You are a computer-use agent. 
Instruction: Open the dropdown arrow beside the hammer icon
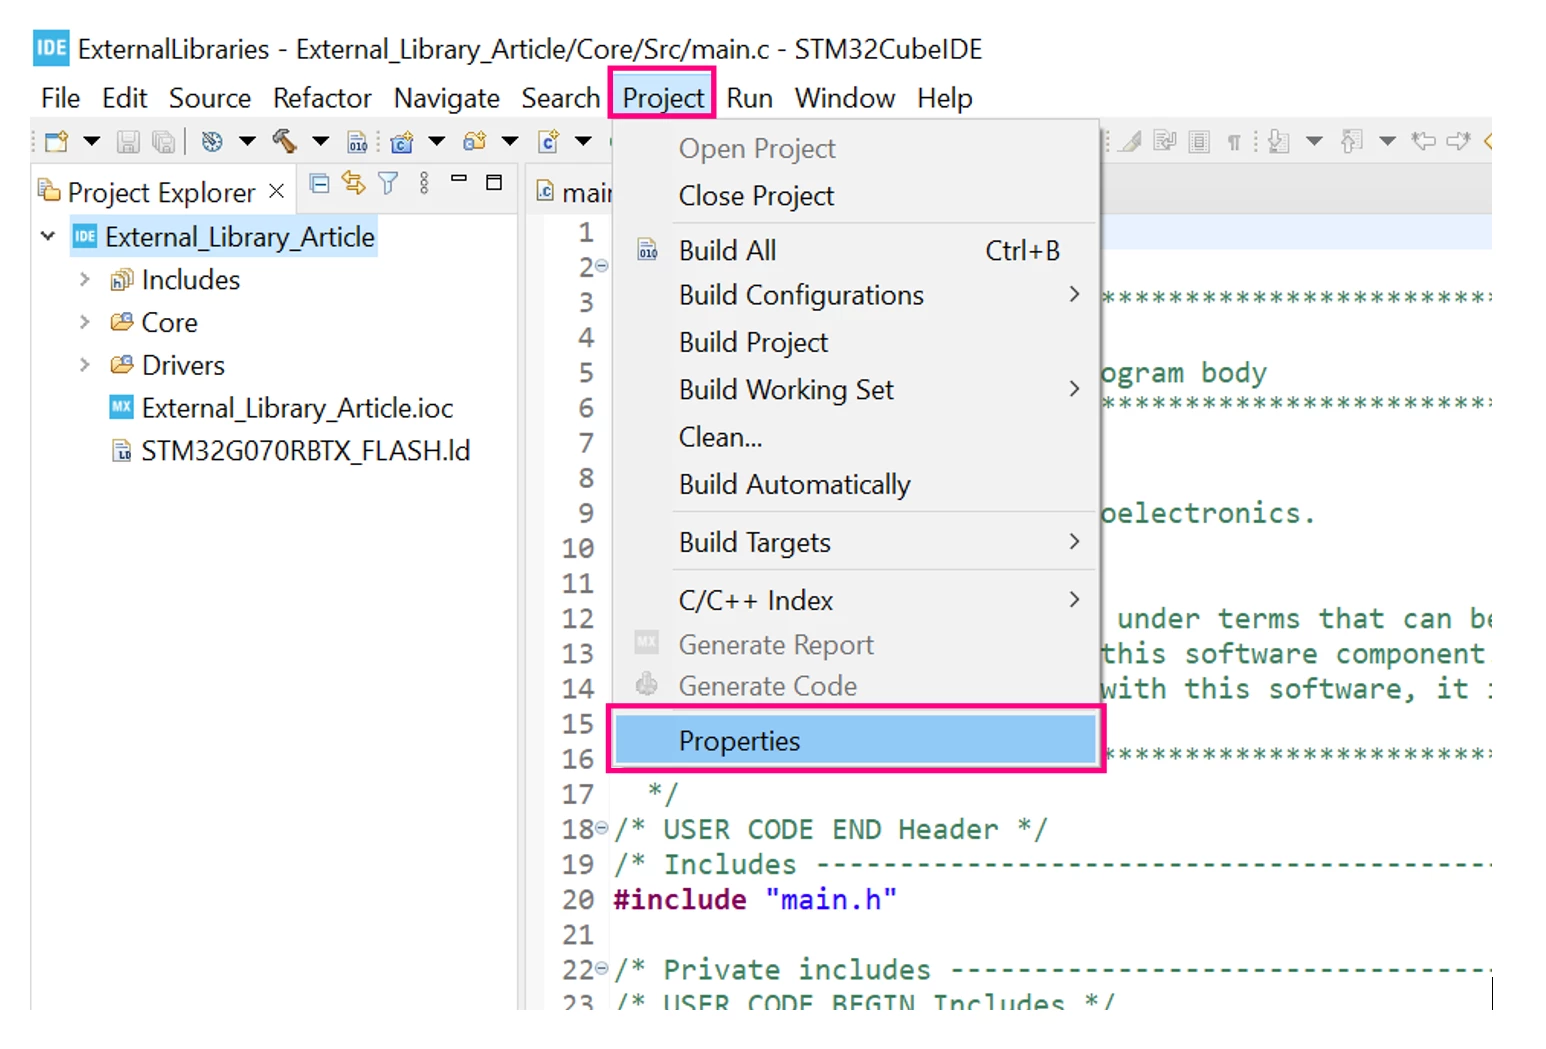pos(320,141)
